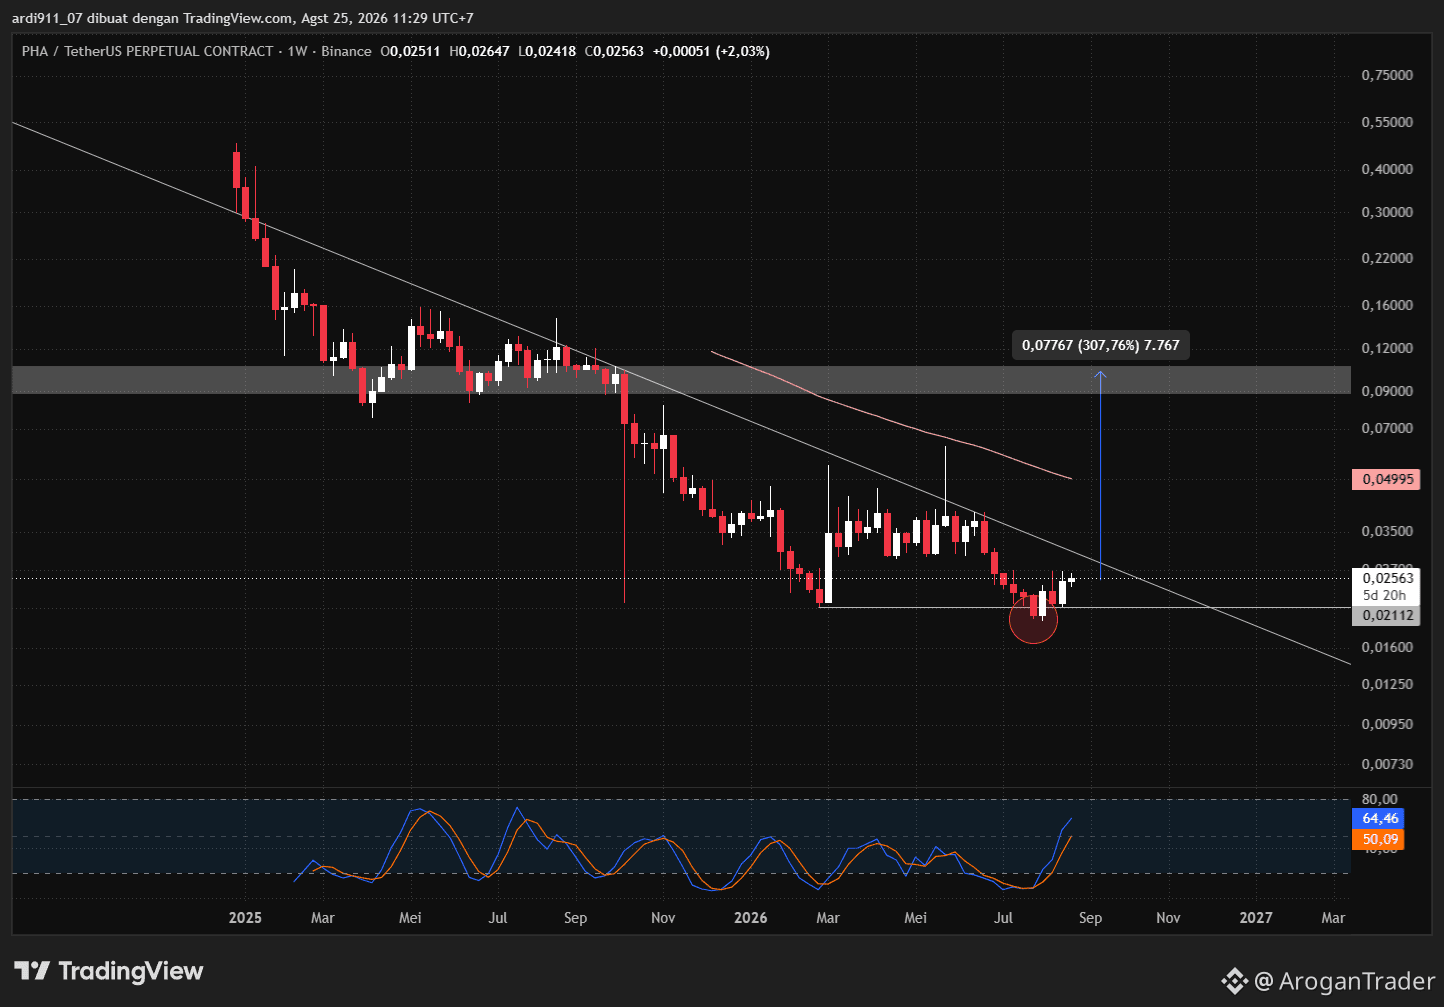
Task: Click the 0,12000 price scale label
Action: (1387, 348)
